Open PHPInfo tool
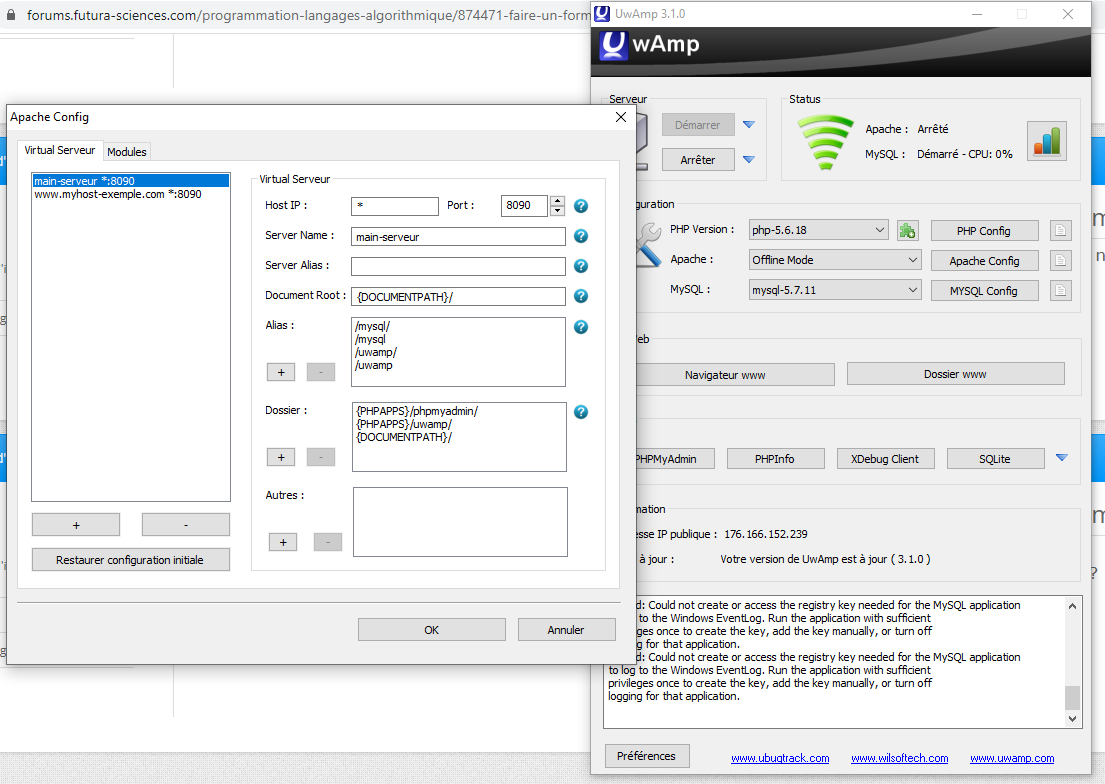Viewport: 1105px width, 784px height. [x=775, y=459]
